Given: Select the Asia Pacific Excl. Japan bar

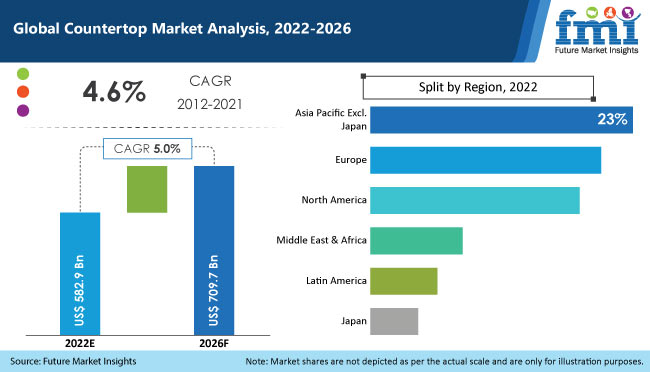Looking at the screenshot, I should [x=502, y=120].
